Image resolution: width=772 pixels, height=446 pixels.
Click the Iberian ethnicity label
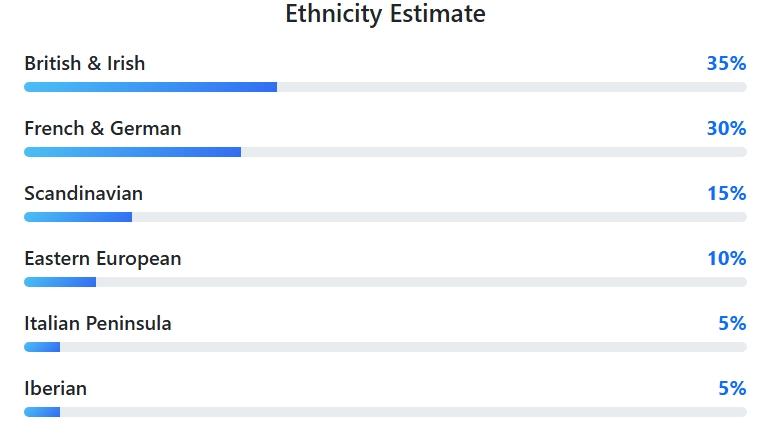pos(56,388)
